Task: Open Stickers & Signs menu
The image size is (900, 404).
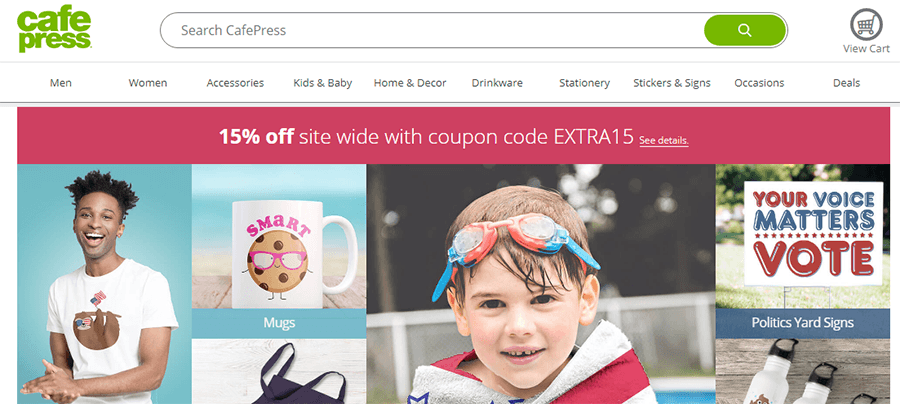Action: (x=672, y=83)
